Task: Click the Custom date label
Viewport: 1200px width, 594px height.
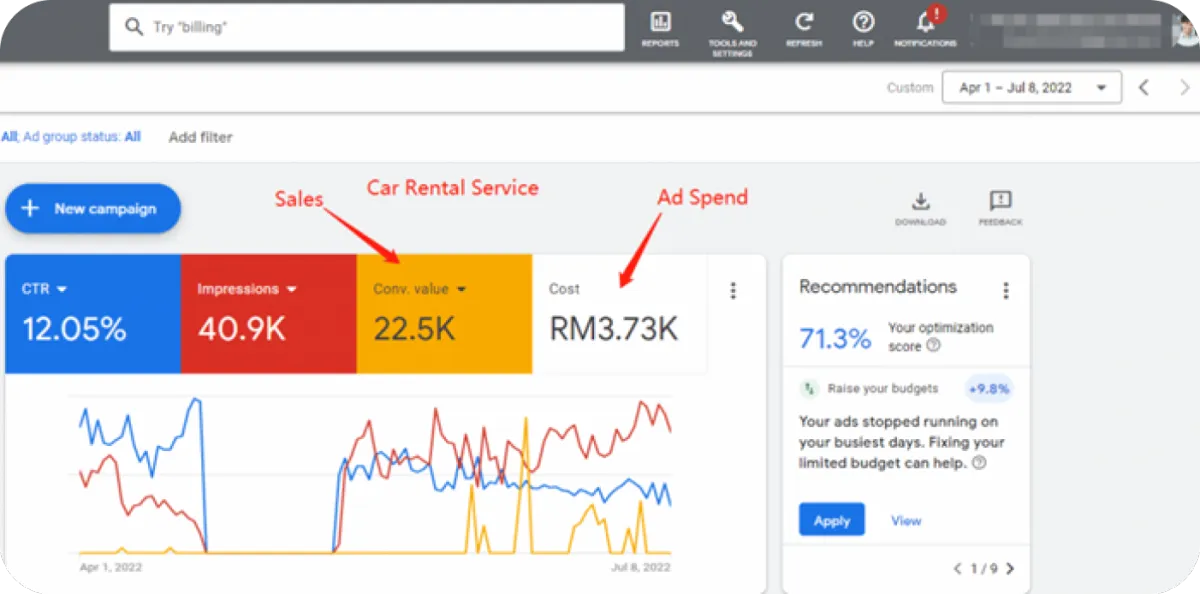Action: [x=910, y=88]
